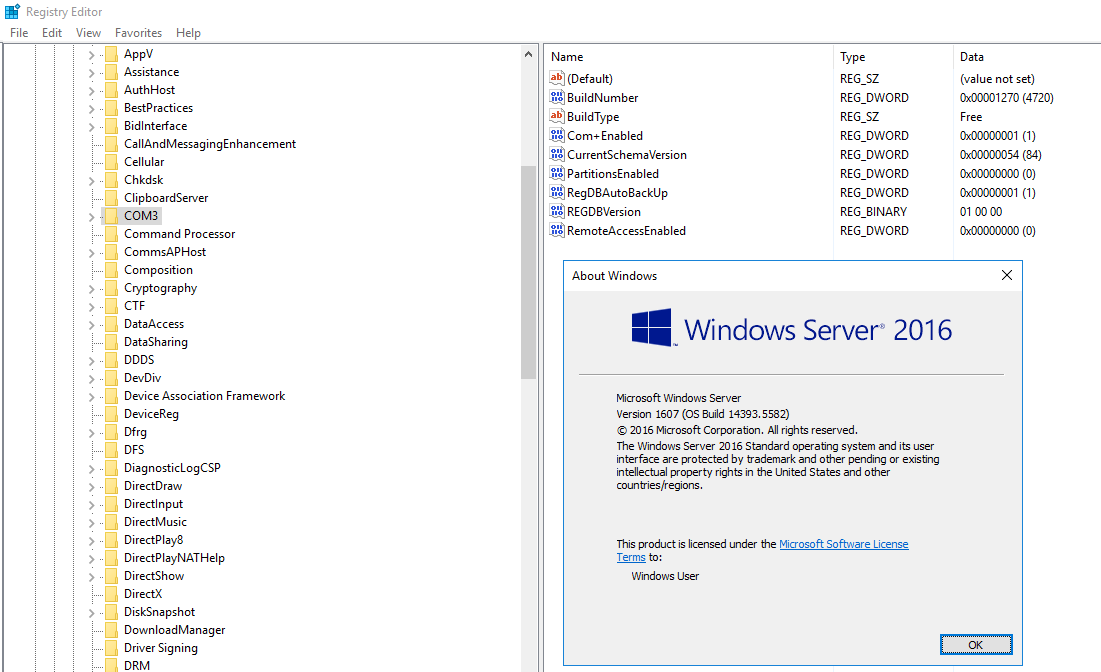Click the DataSharing folder icon
This screenshot has height=672, width=1101.
(111, 342)
